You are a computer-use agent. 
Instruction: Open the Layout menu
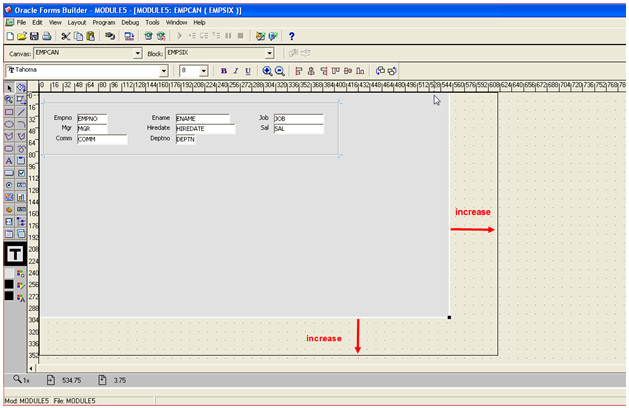pos(76,21)
